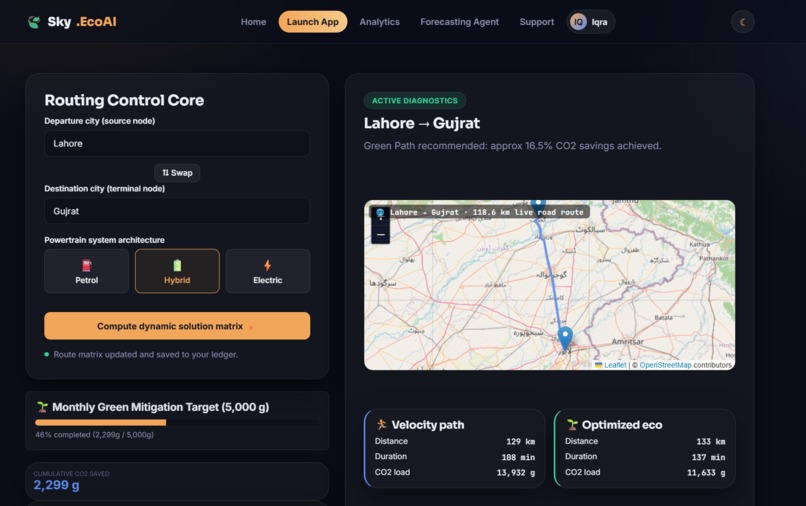Open the Home nav item
This screenshot has height=506, width=806.
click(x=253, y=22)
